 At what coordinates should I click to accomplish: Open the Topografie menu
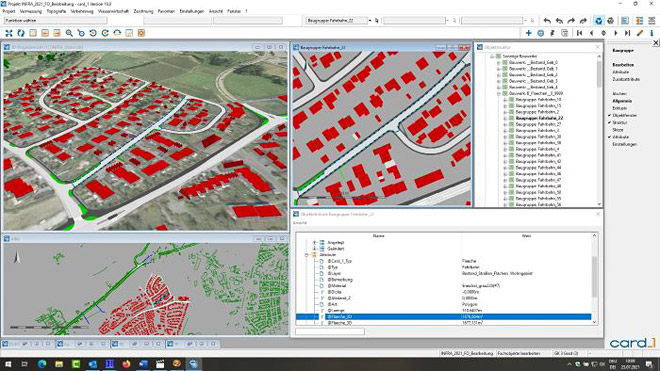coord(56,11)
